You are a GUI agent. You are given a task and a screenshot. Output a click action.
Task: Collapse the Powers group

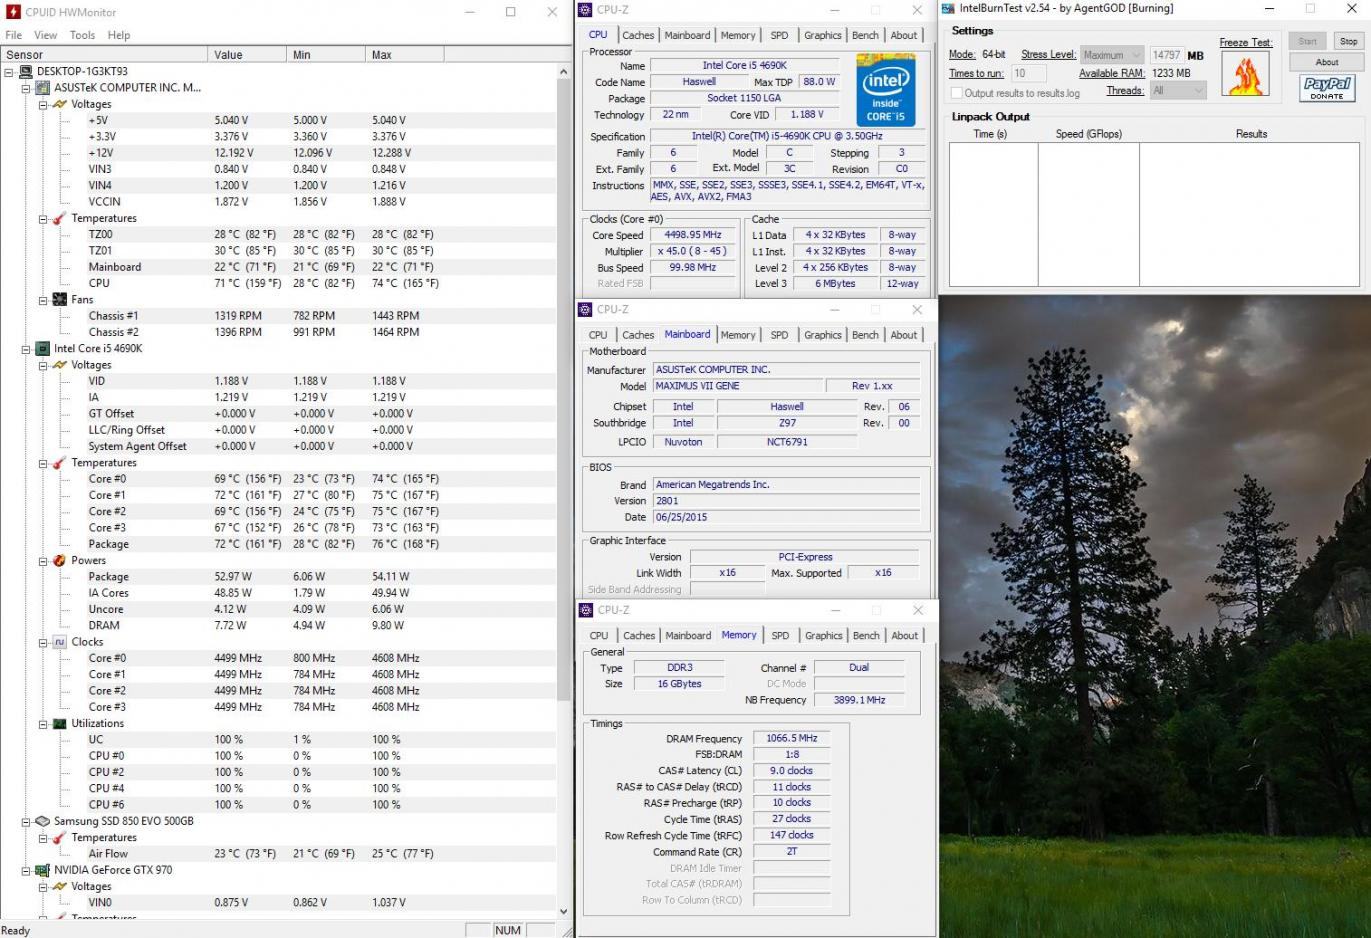tap(43, 561)
